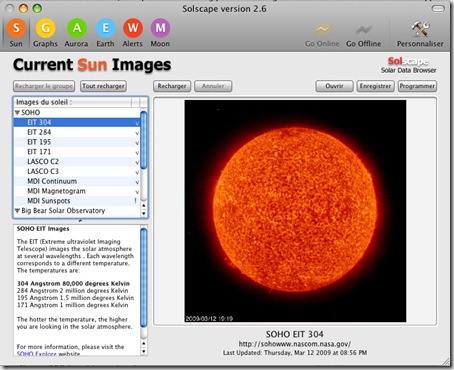The height and width of the screenshot is (370, 454).
Task: Click the Recharger button
Action: pyautogui.click(x=172, y=86)
